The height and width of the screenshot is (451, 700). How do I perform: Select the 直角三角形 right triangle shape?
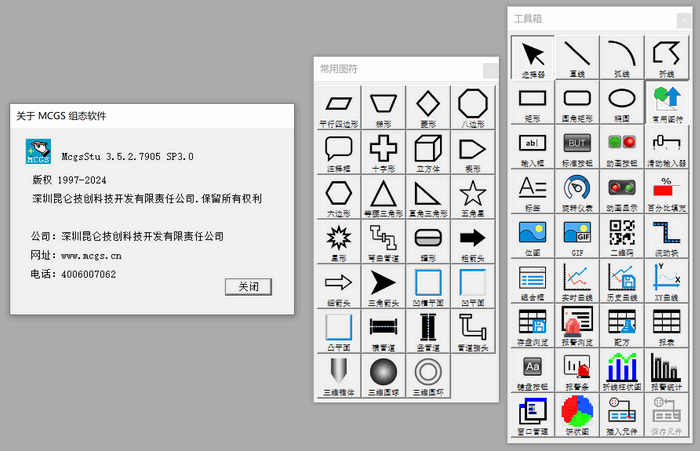pyautogui.click(x=428, y=197)
